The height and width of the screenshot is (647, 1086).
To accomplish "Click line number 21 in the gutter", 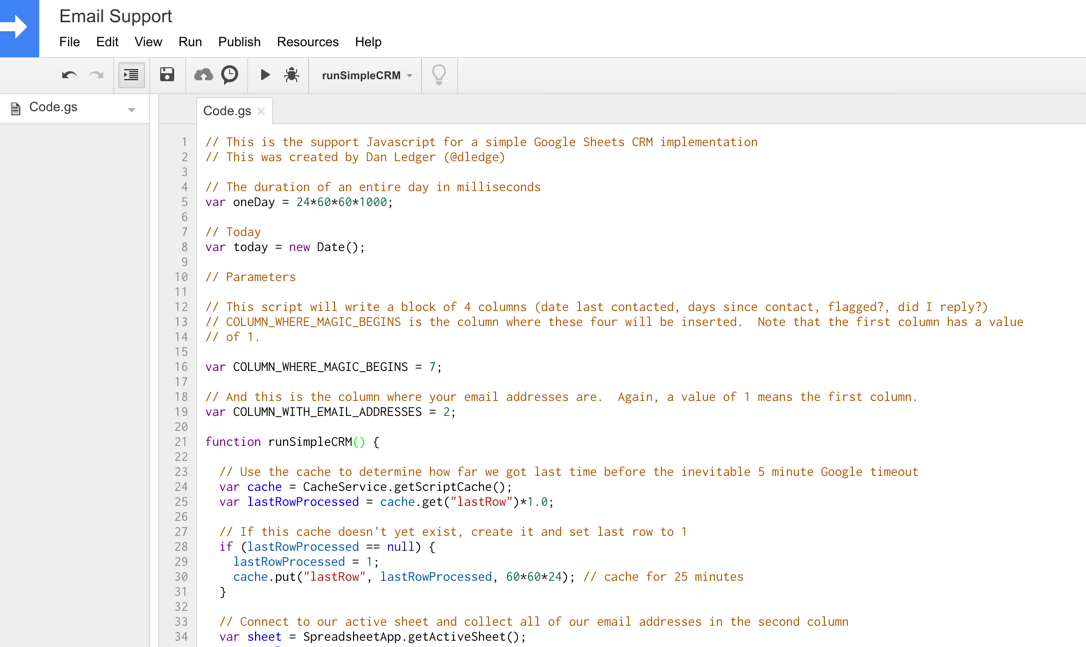I will pos(180,441).
